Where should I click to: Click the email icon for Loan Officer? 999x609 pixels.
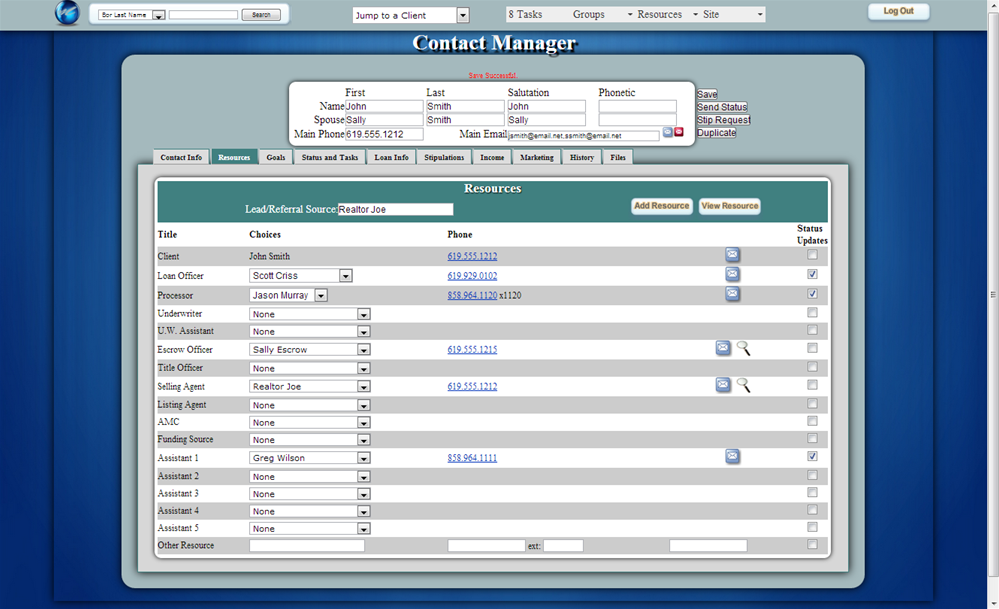732,274
